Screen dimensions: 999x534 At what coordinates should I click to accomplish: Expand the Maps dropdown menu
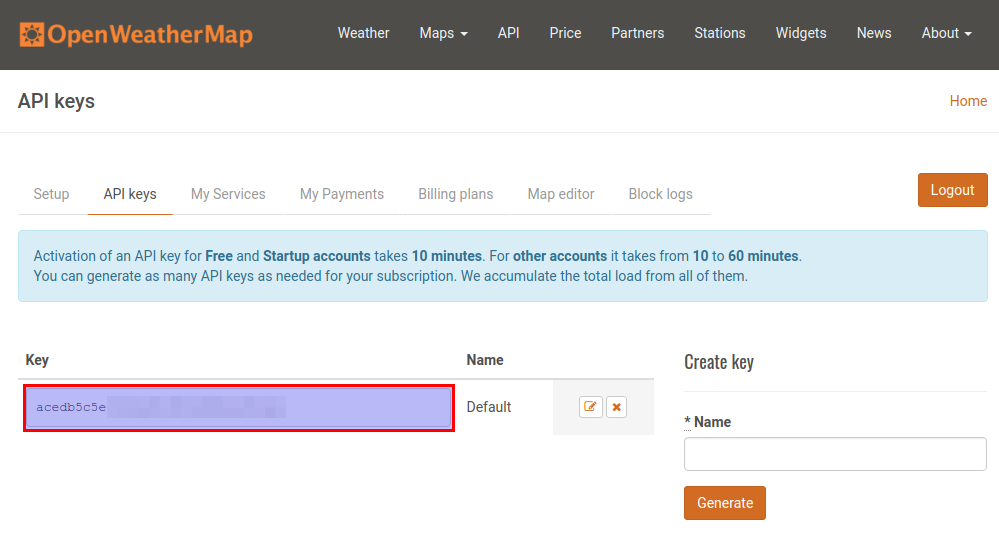point(443,33)
